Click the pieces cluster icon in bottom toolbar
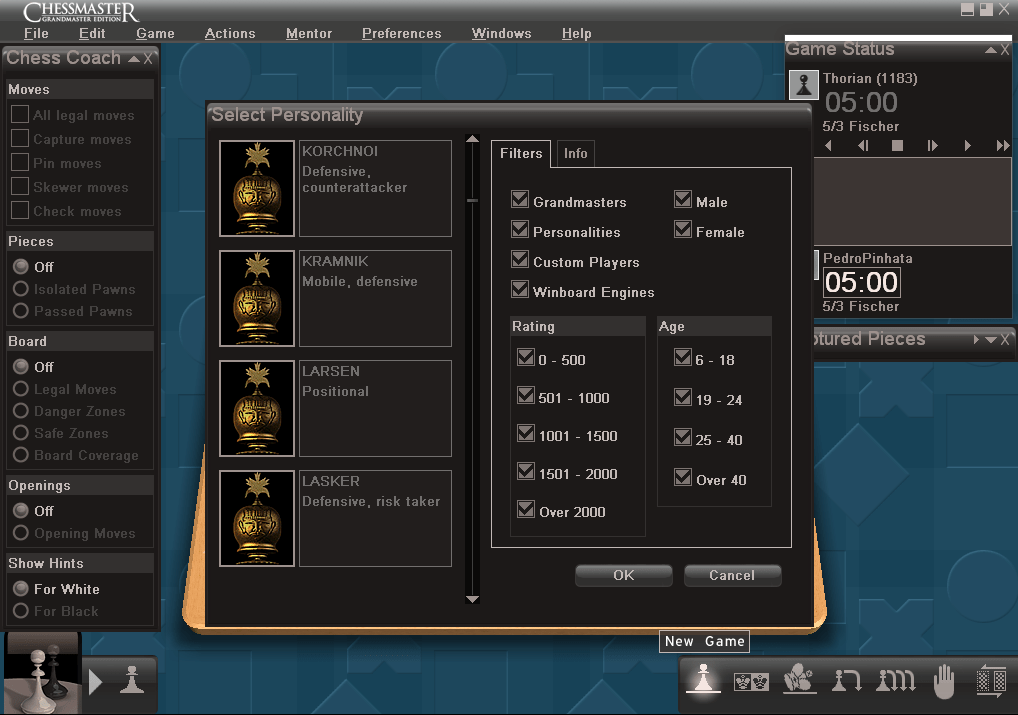Viewport: 1018px width, 715px height. tap(799, 679)
